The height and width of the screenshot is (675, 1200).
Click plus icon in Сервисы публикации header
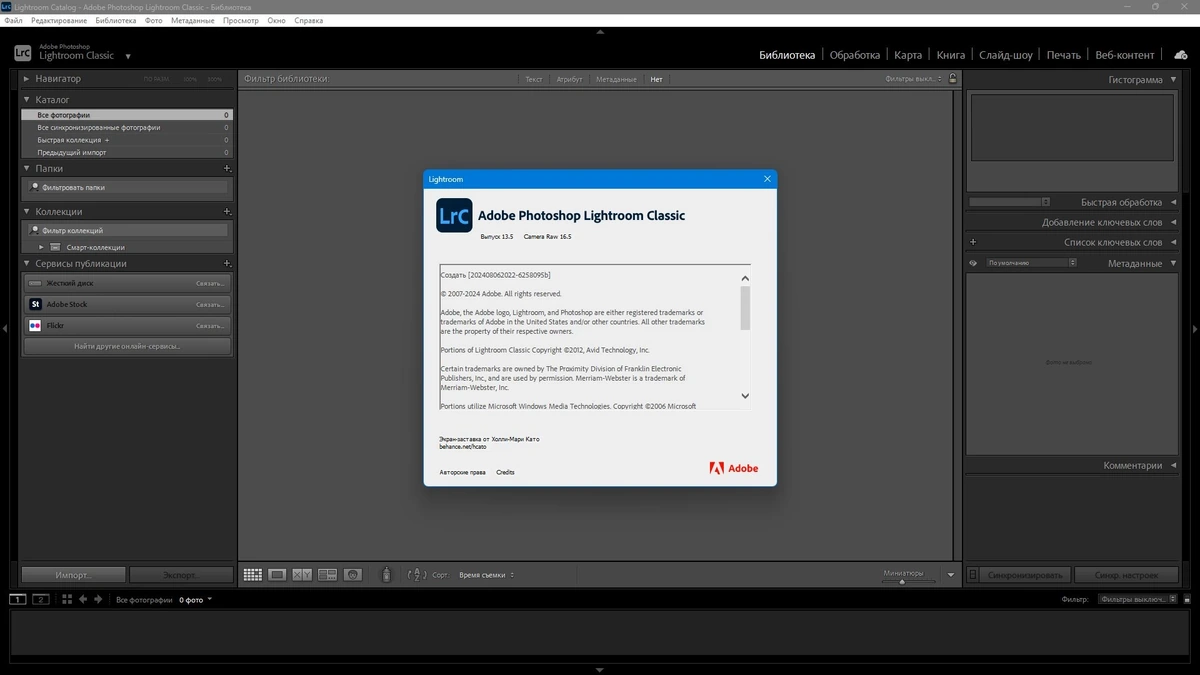(227, 264)
